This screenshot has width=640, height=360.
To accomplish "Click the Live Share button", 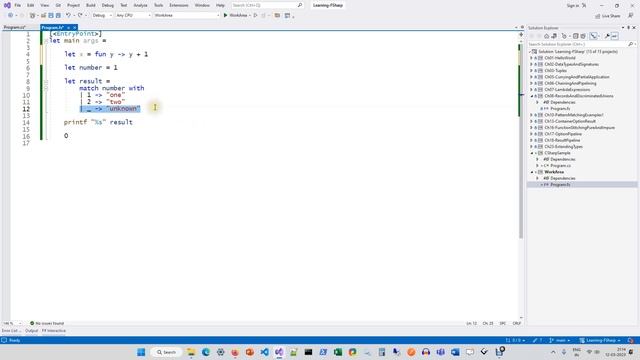I will (x=608, y=16).
